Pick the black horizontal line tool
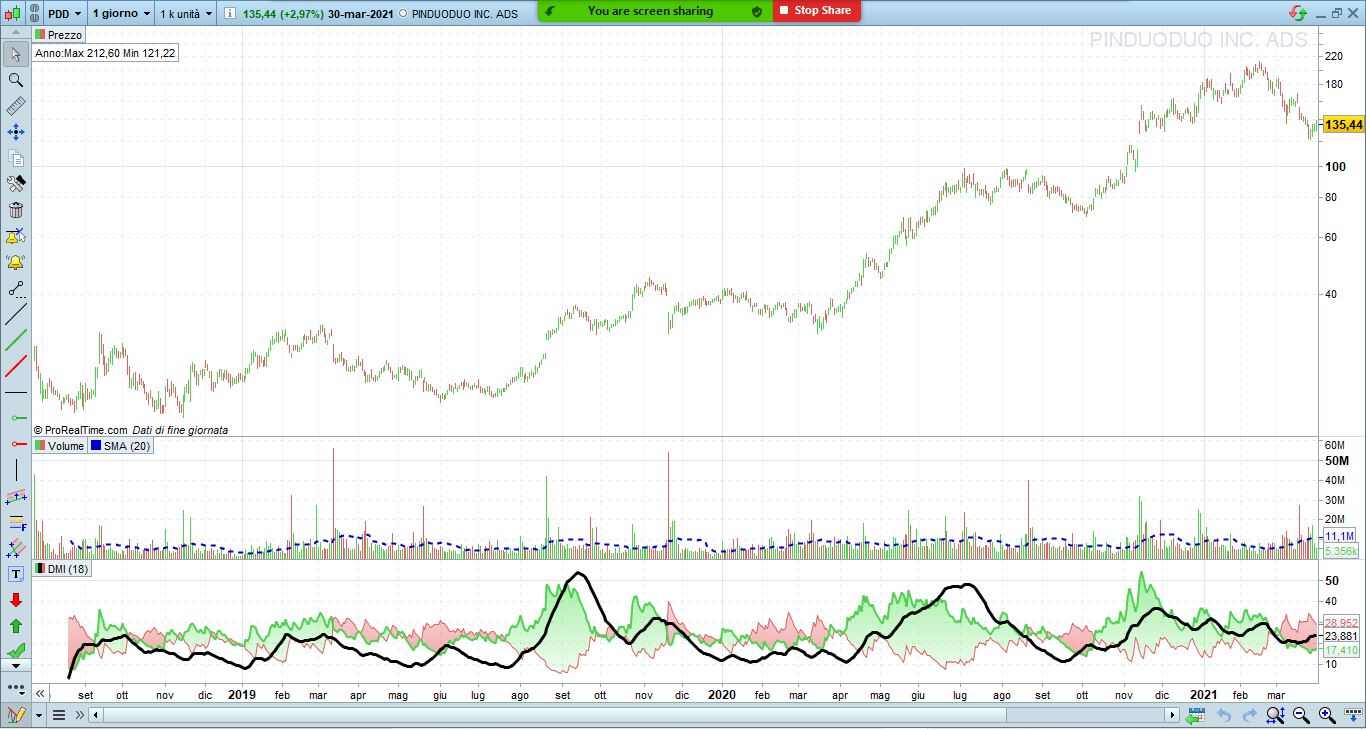1366x729 pixels. coord(16,392)
